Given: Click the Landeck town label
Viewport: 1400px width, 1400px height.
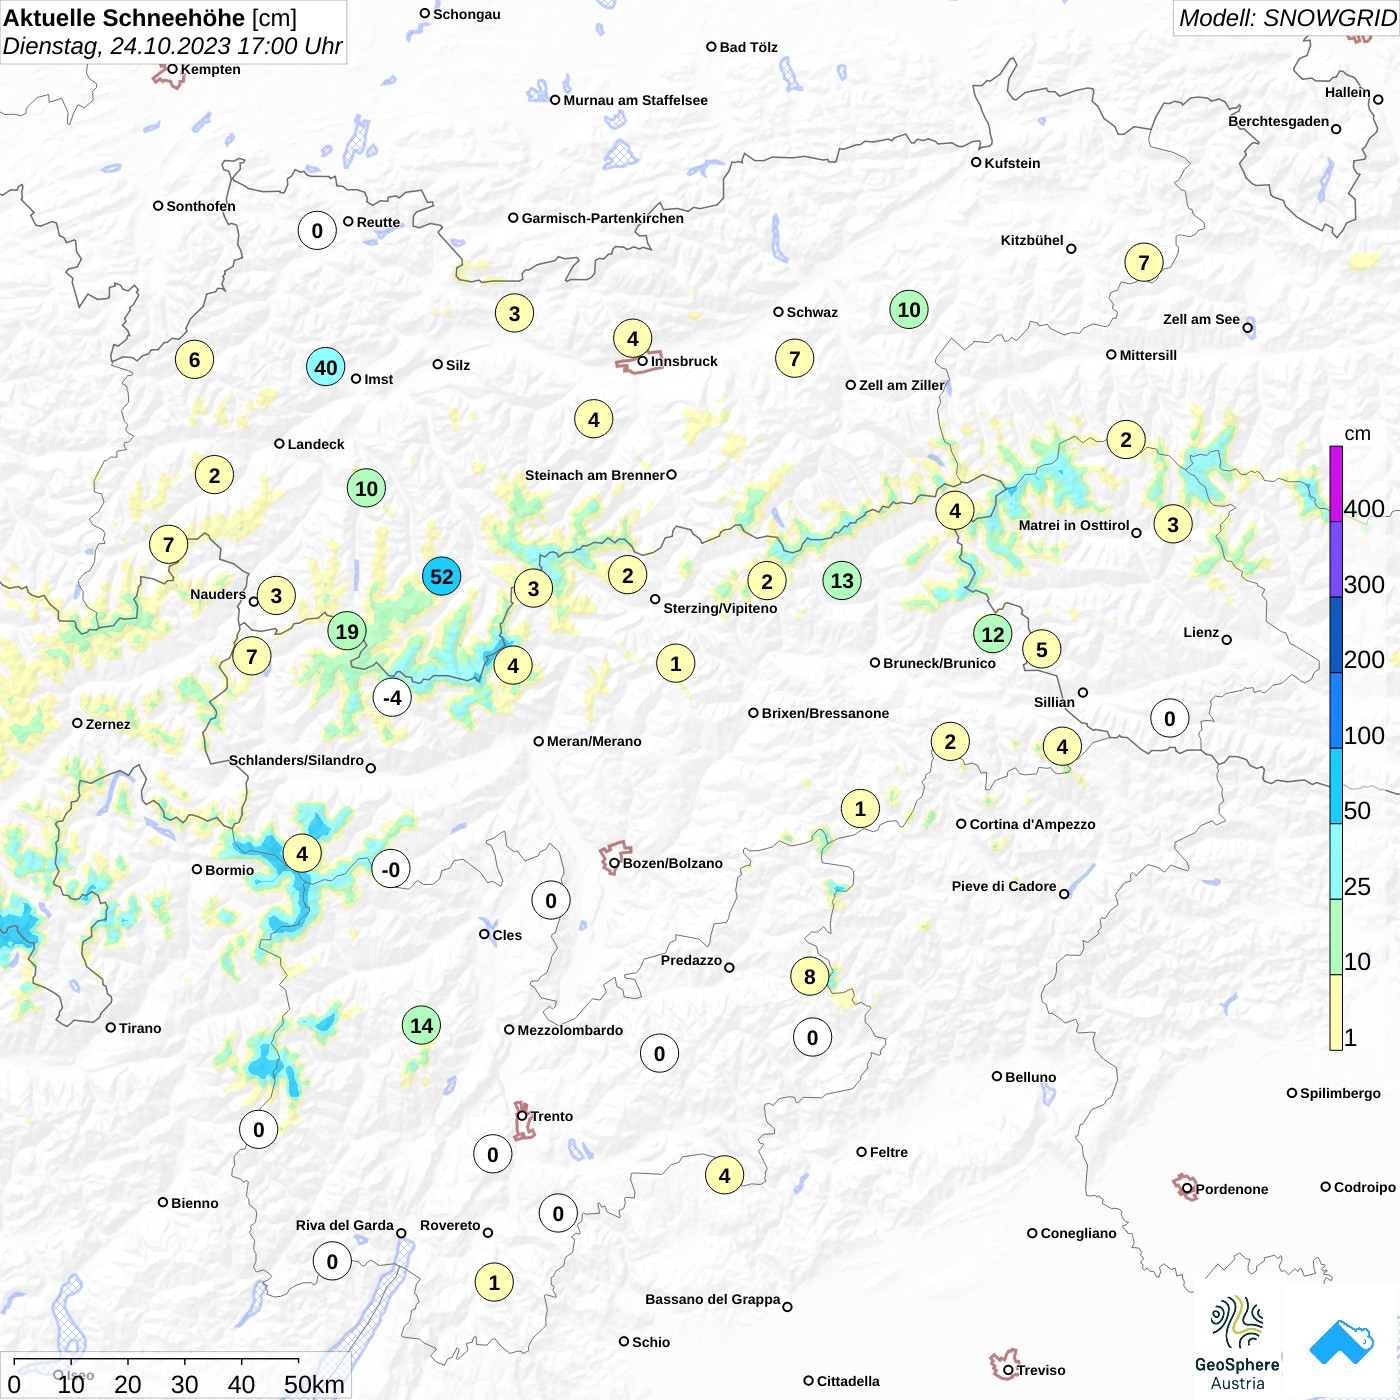Looking at the screenshot, I should click(x=316, y=444).
